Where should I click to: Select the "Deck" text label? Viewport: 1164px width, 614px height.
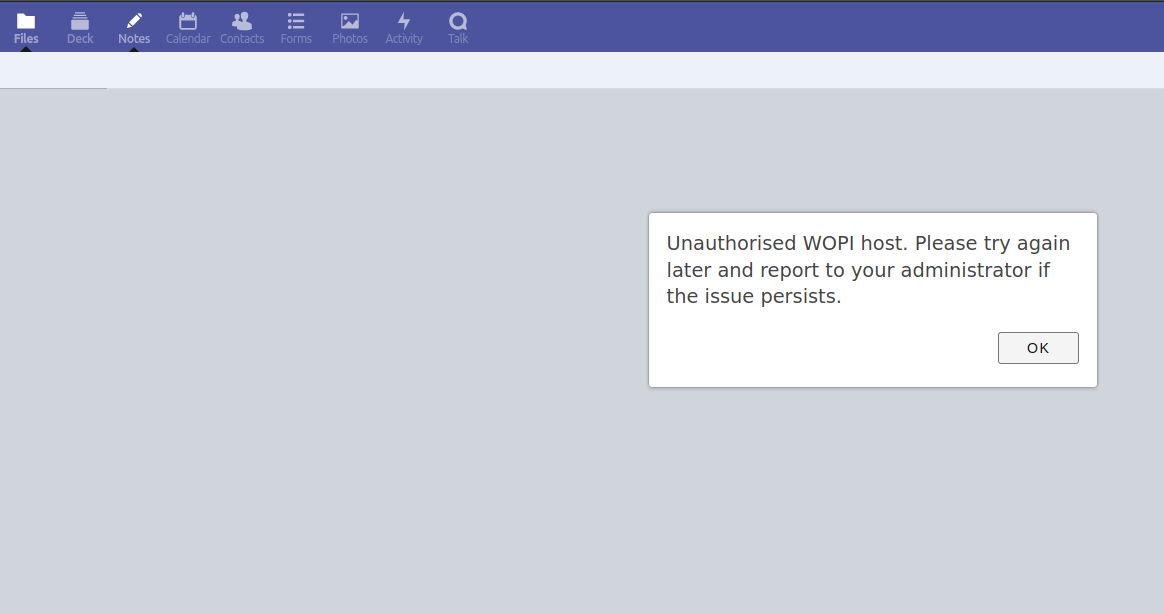(80, 39)
